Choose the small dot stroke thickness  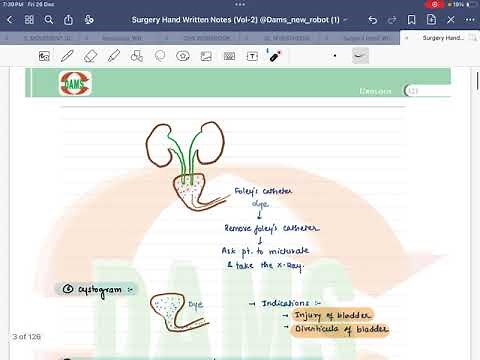coord(335,56)
